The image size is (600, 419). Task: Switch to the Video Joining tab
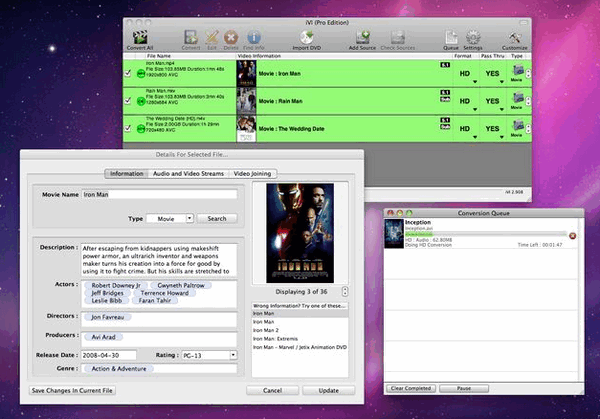click(251, 173)
